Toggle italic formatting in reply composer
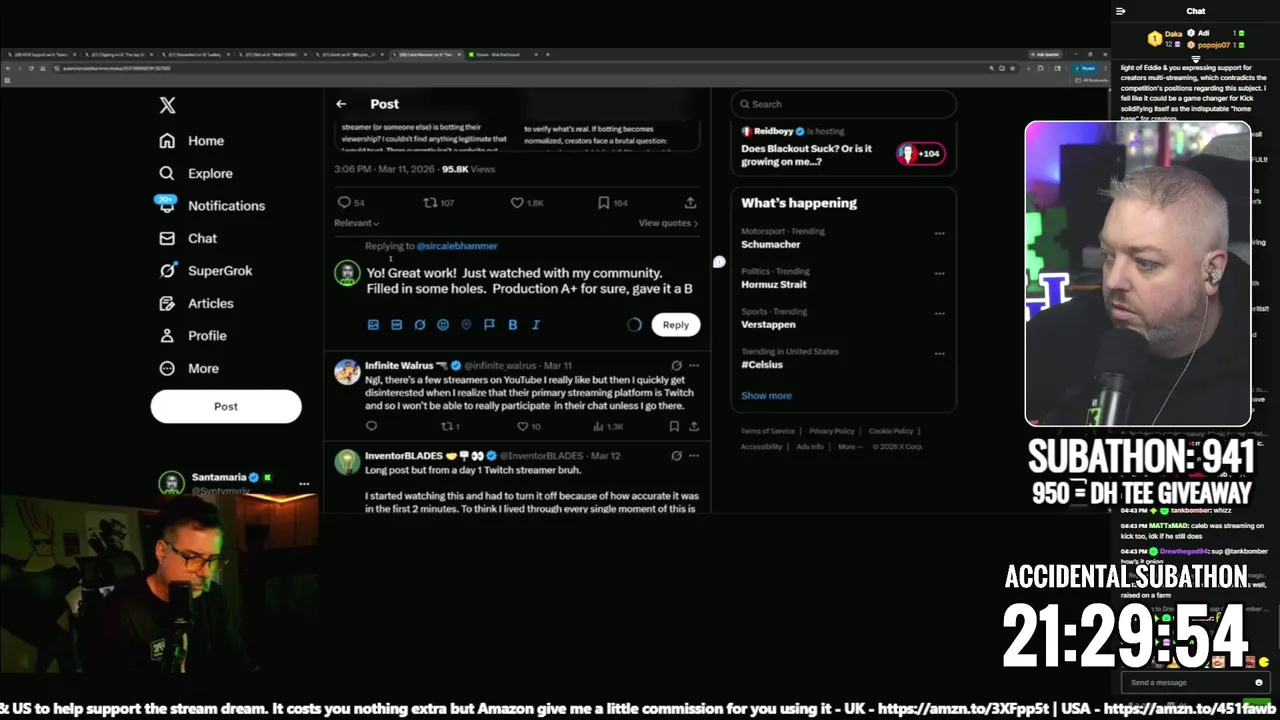 [x=536, y=325]
